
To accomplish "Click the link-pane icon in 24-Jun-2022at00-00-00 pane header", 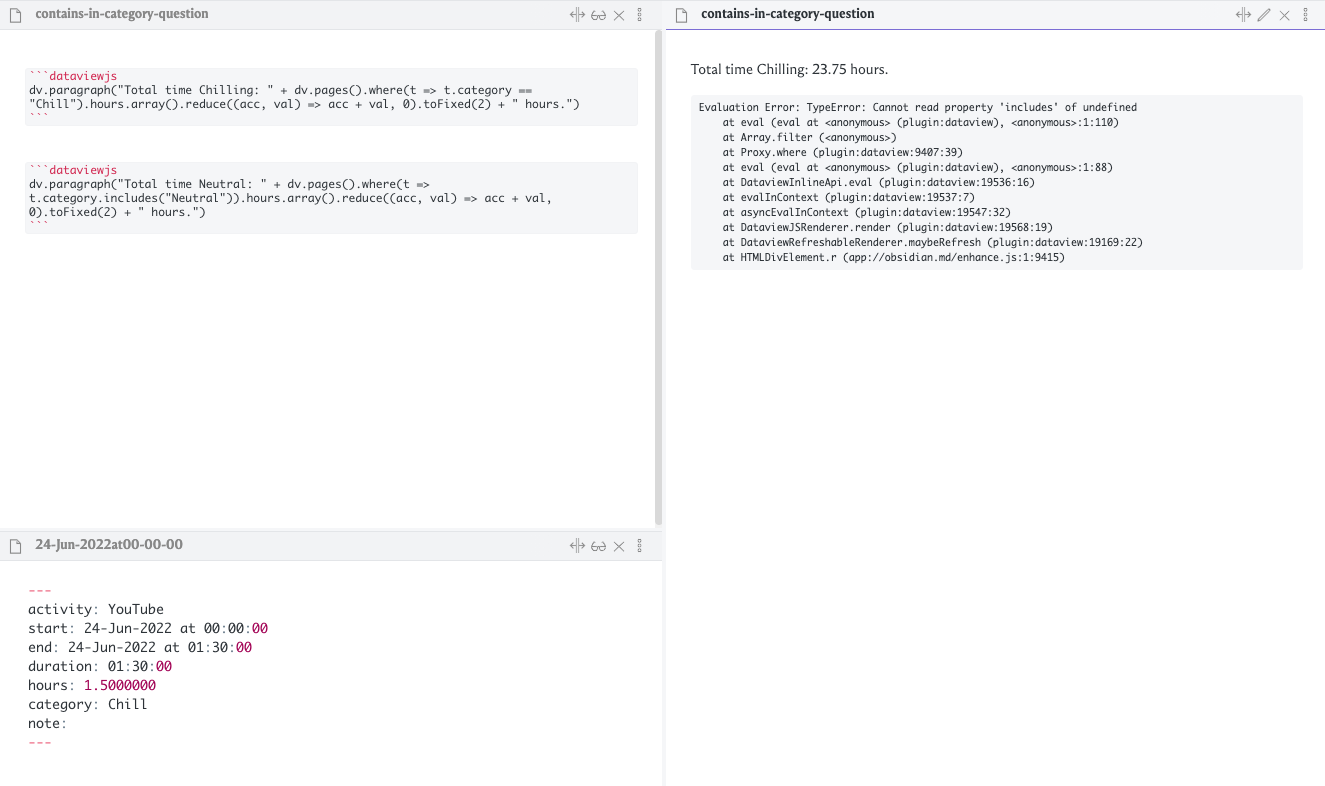I will pos(577,546).
